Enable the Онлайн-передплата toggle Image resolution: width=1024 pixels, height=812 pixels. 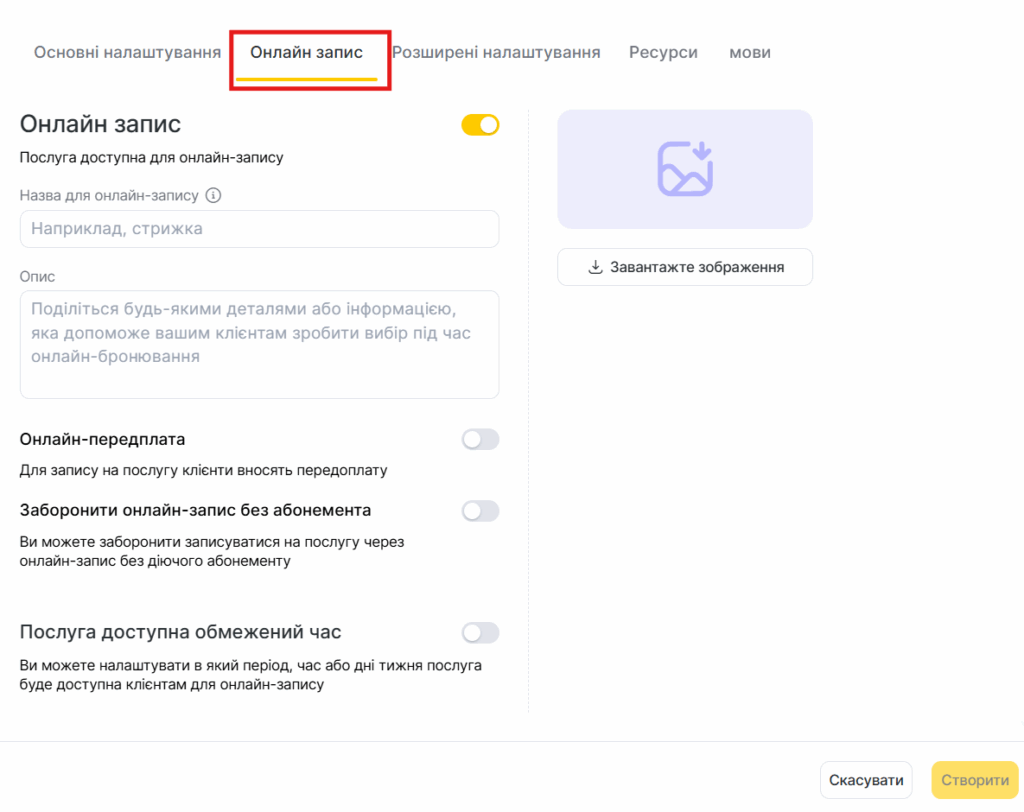point(480,439)
